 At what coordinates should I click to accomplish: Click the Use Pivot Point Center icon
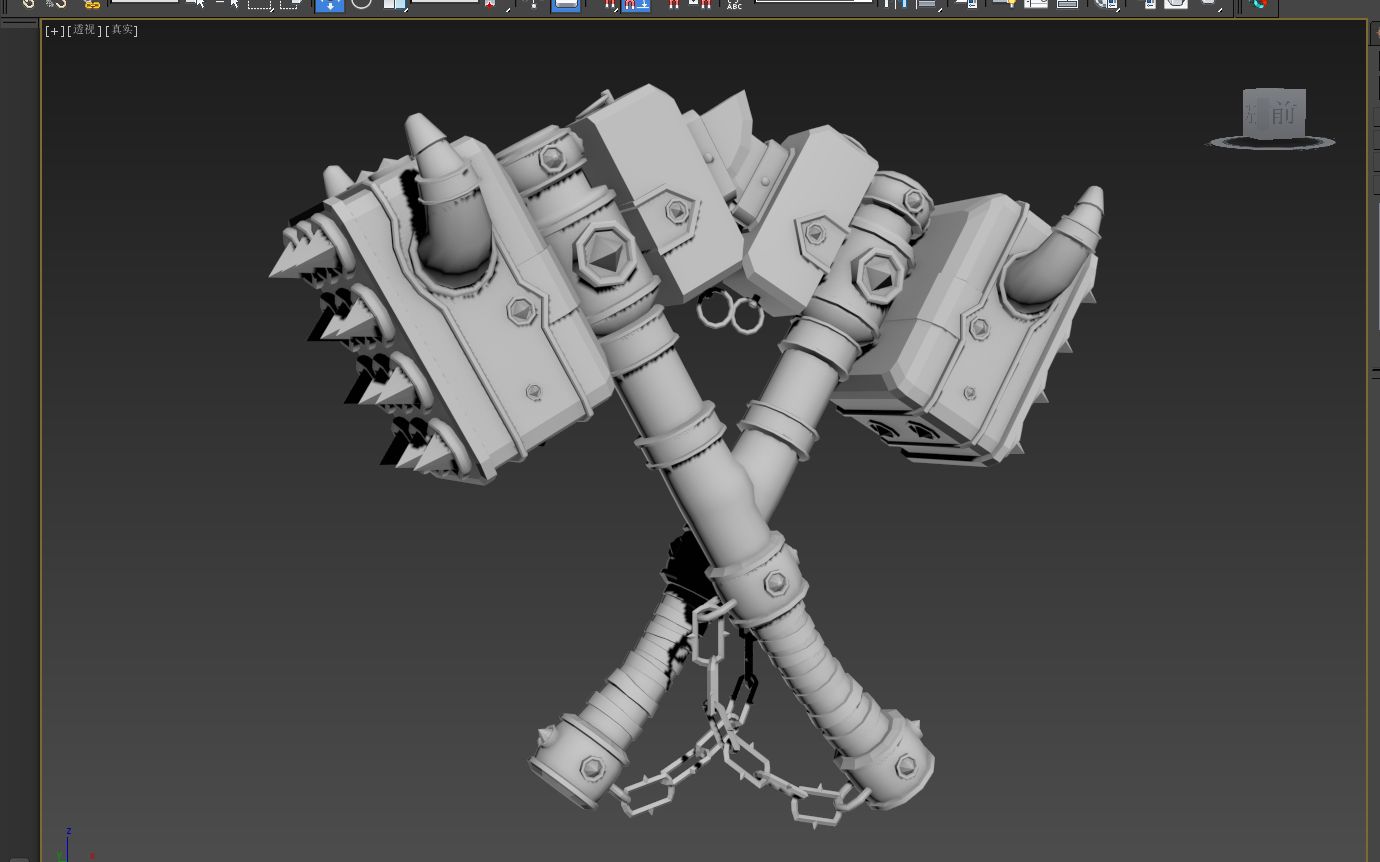pos(492,4)
